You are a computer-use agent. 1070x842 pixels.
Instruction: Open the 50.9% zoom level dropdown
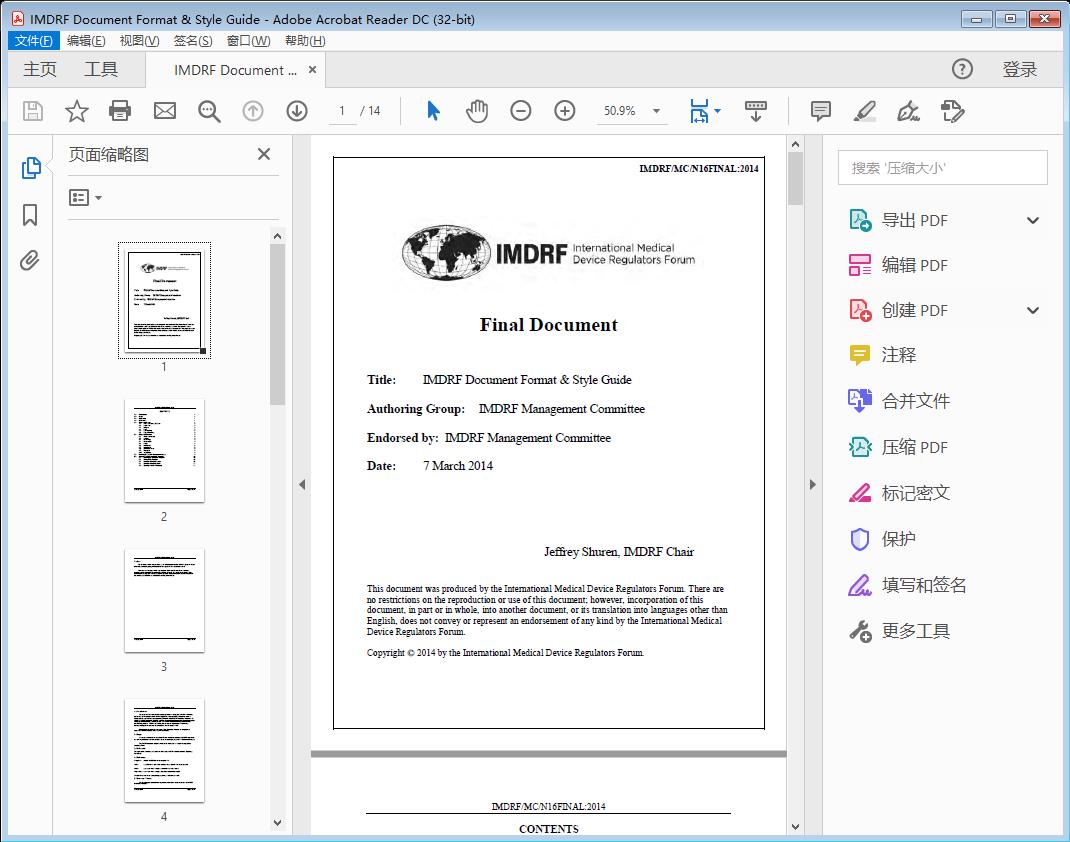pyautogui.click(x=655, y=111)
